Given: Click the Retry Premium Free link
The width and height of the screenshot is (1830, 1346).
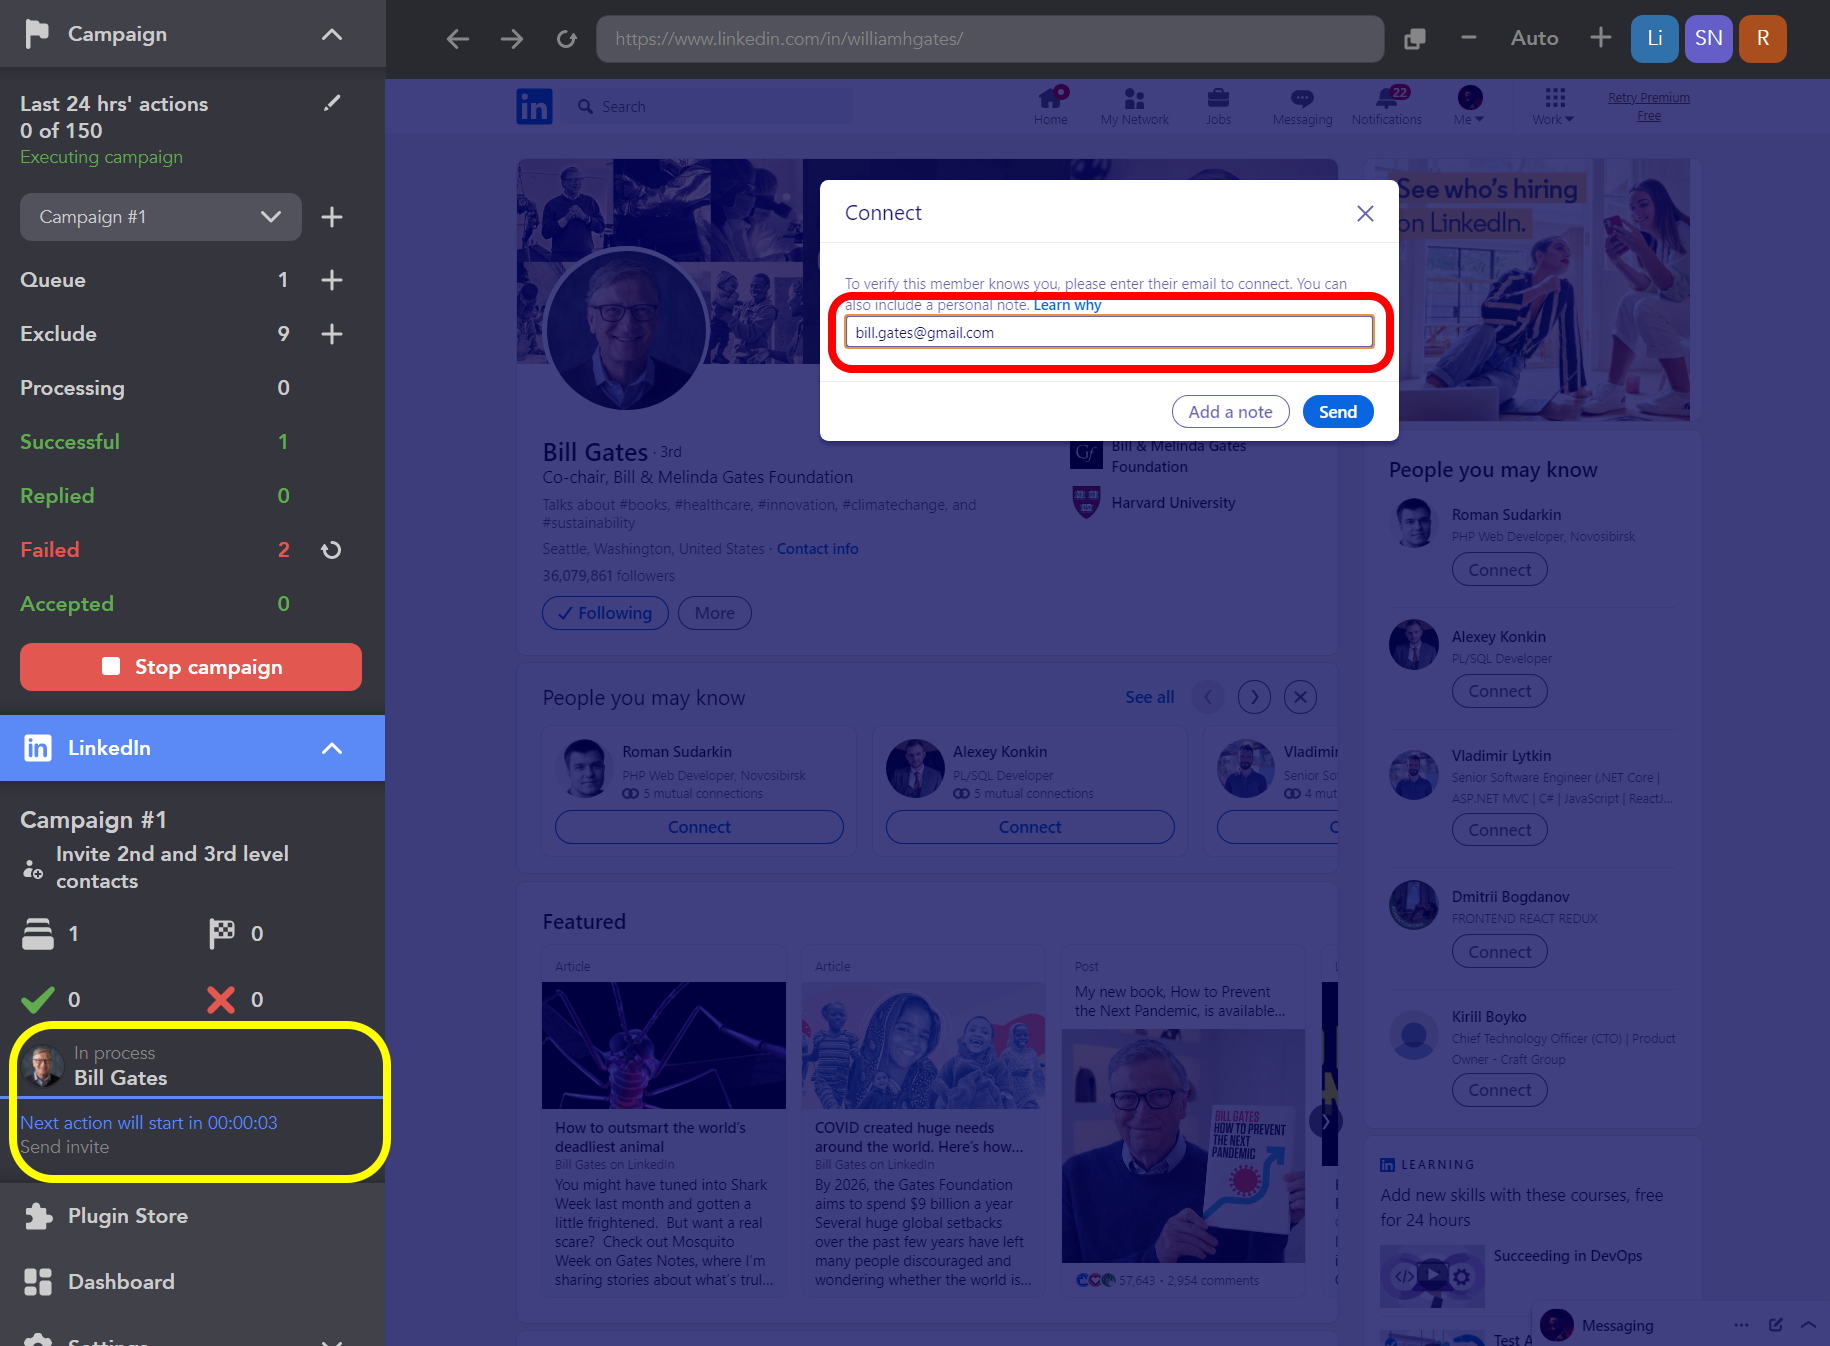Looking at the screenshot, I should tap(1649, 106).
